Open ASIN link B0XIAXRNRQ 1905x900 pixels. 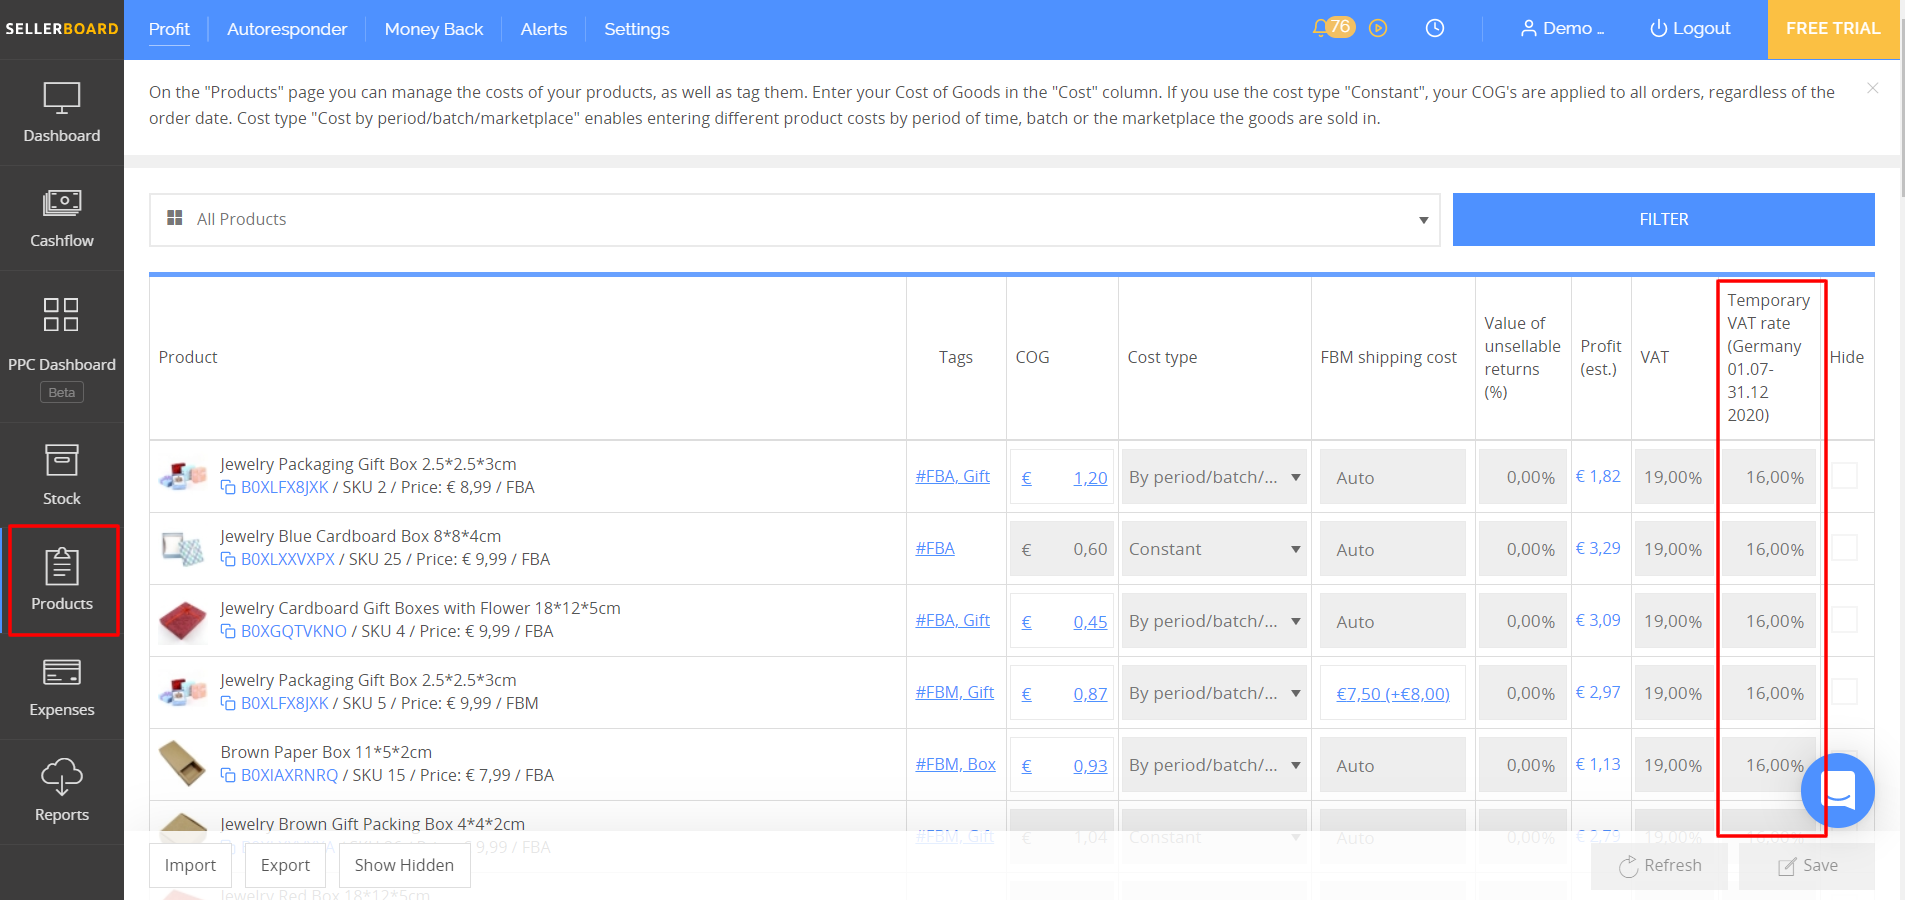click(x=290, y=776)
